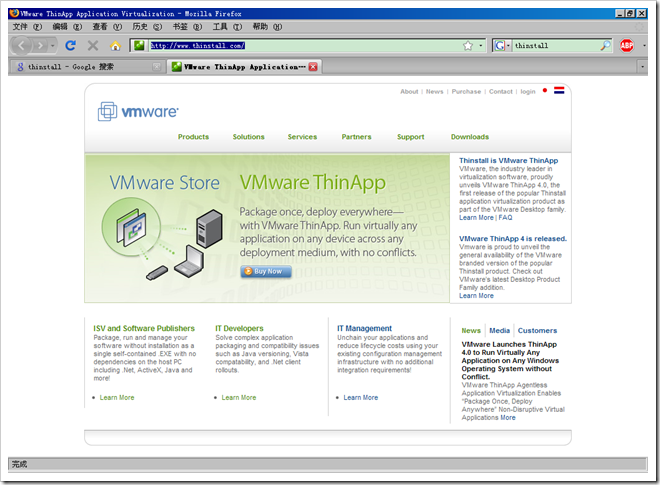Select the News tab in sidebar
This screenshot has height=485, width=660.
click(x=471, y=330)
